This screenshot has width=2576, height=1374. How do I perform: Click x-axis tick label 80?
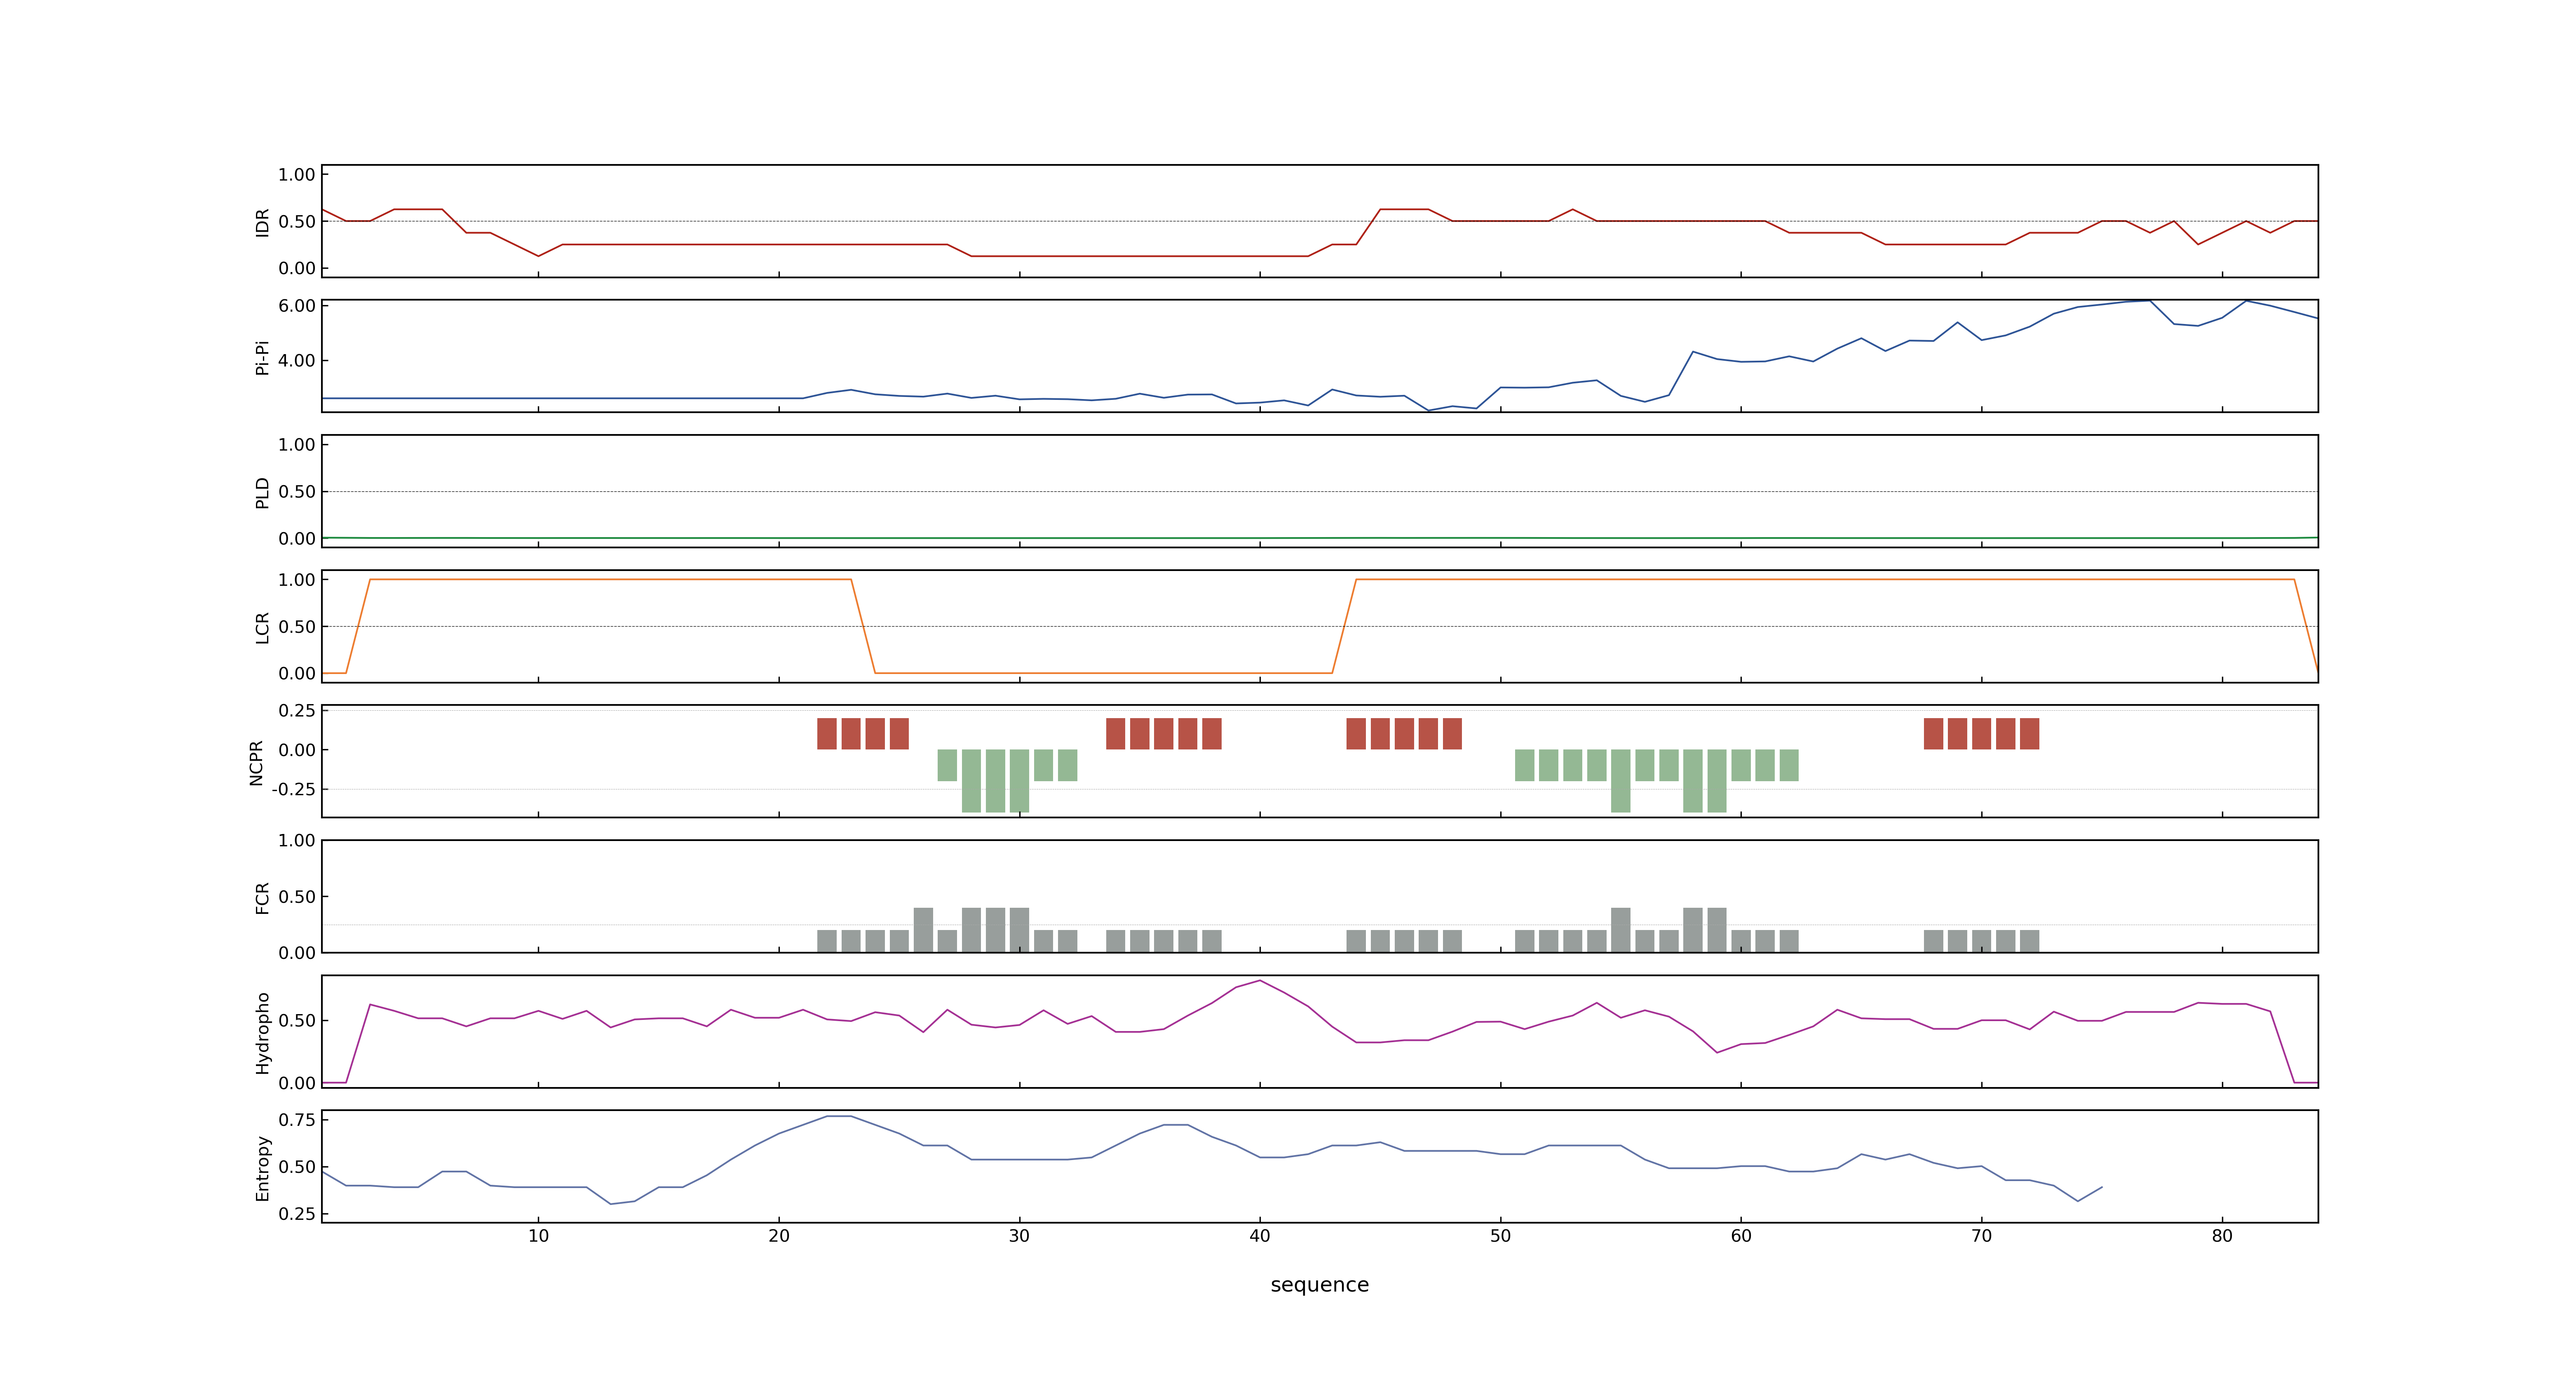2222,1236
